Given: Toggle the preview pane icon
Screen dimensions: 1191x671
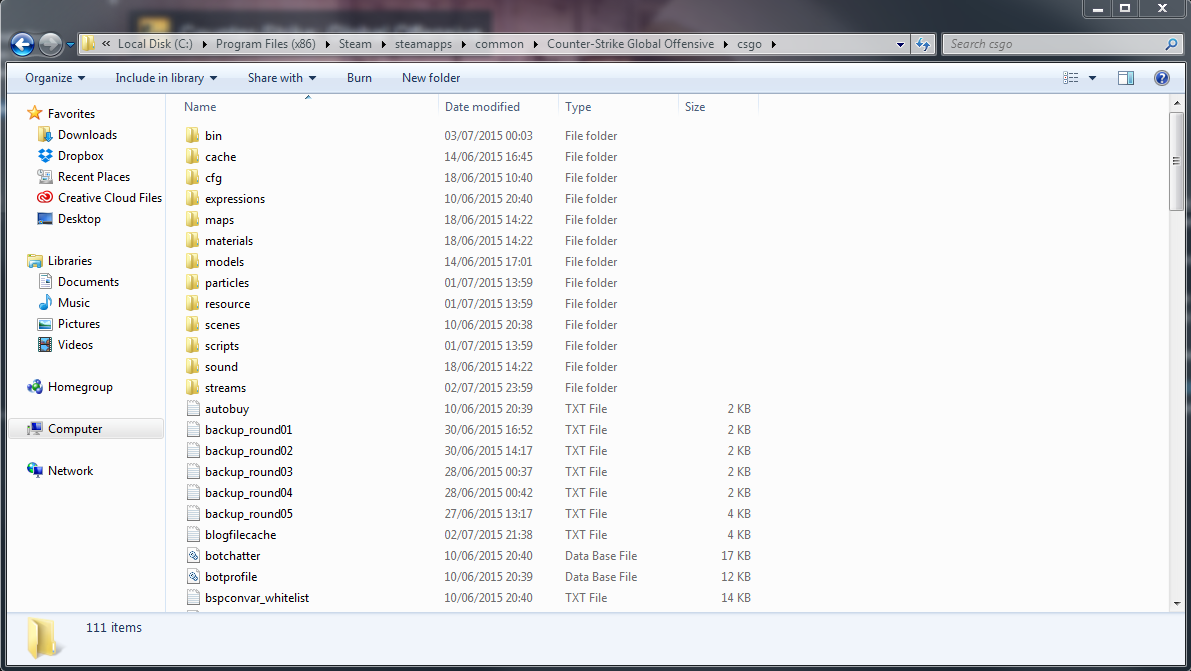Looking at the screenshot, I should pyautogui.click(x=1126, y=78).
